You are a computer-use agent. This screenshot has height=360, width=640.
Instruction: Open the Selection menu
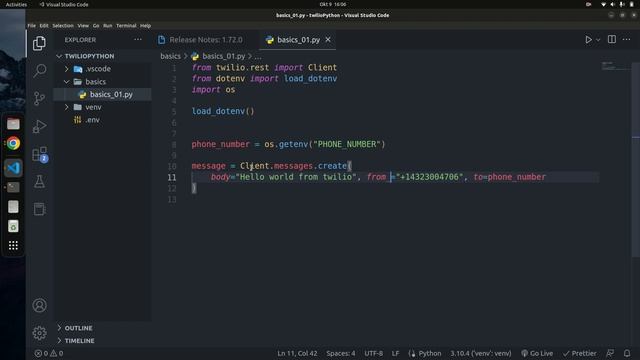[x=63, y=25]
